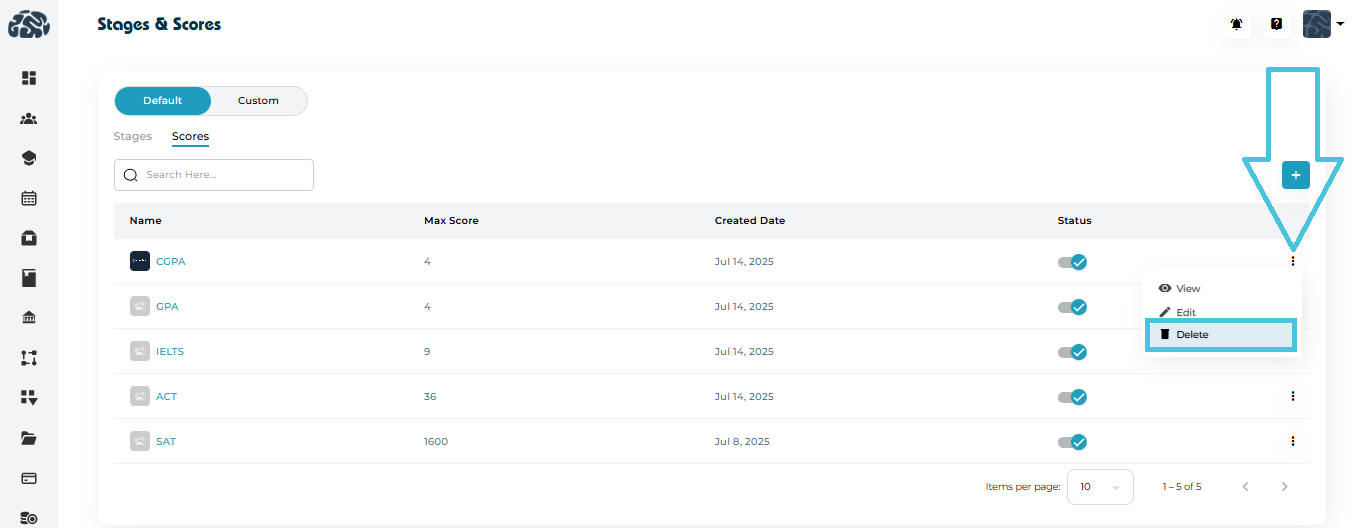Open the folder icon in sidebar
1366x528 pixels.
coord(29,438)
